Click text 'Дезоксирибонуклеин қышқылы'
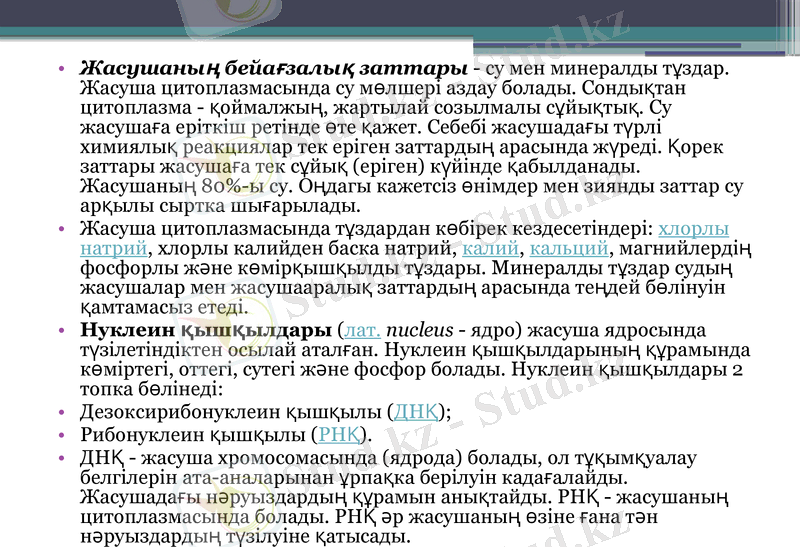This screenshot has height=547, width=800. point(231,412)
